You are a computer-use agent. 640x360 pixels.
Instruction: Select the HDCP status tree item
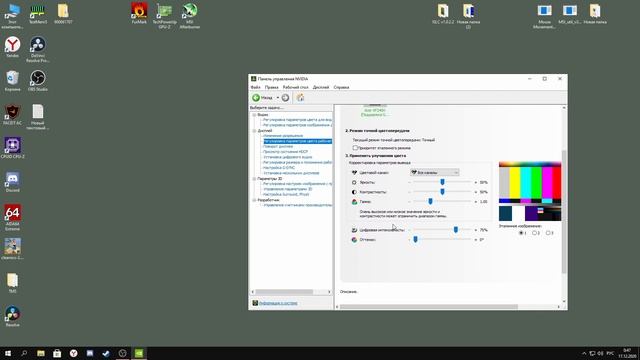click(x=285, y=152)
